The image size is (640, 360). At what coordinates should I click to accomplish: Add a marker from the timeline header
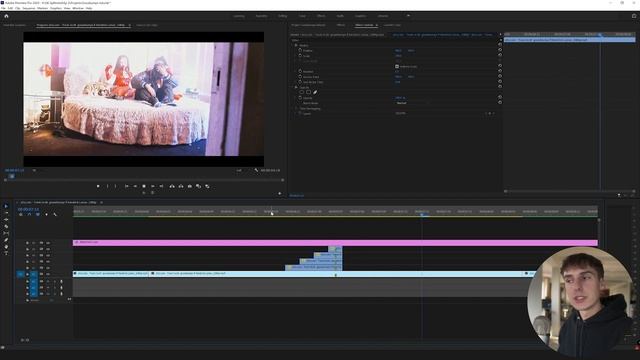(x=46, y=214)
